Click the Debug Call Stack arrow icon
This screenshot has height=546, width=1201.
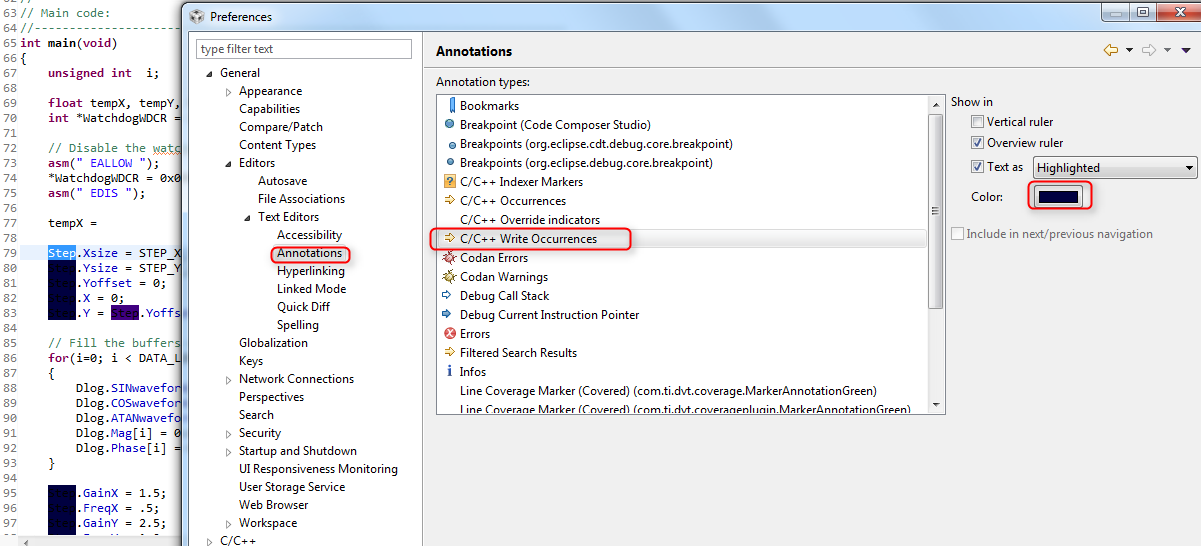click(450, 296)
